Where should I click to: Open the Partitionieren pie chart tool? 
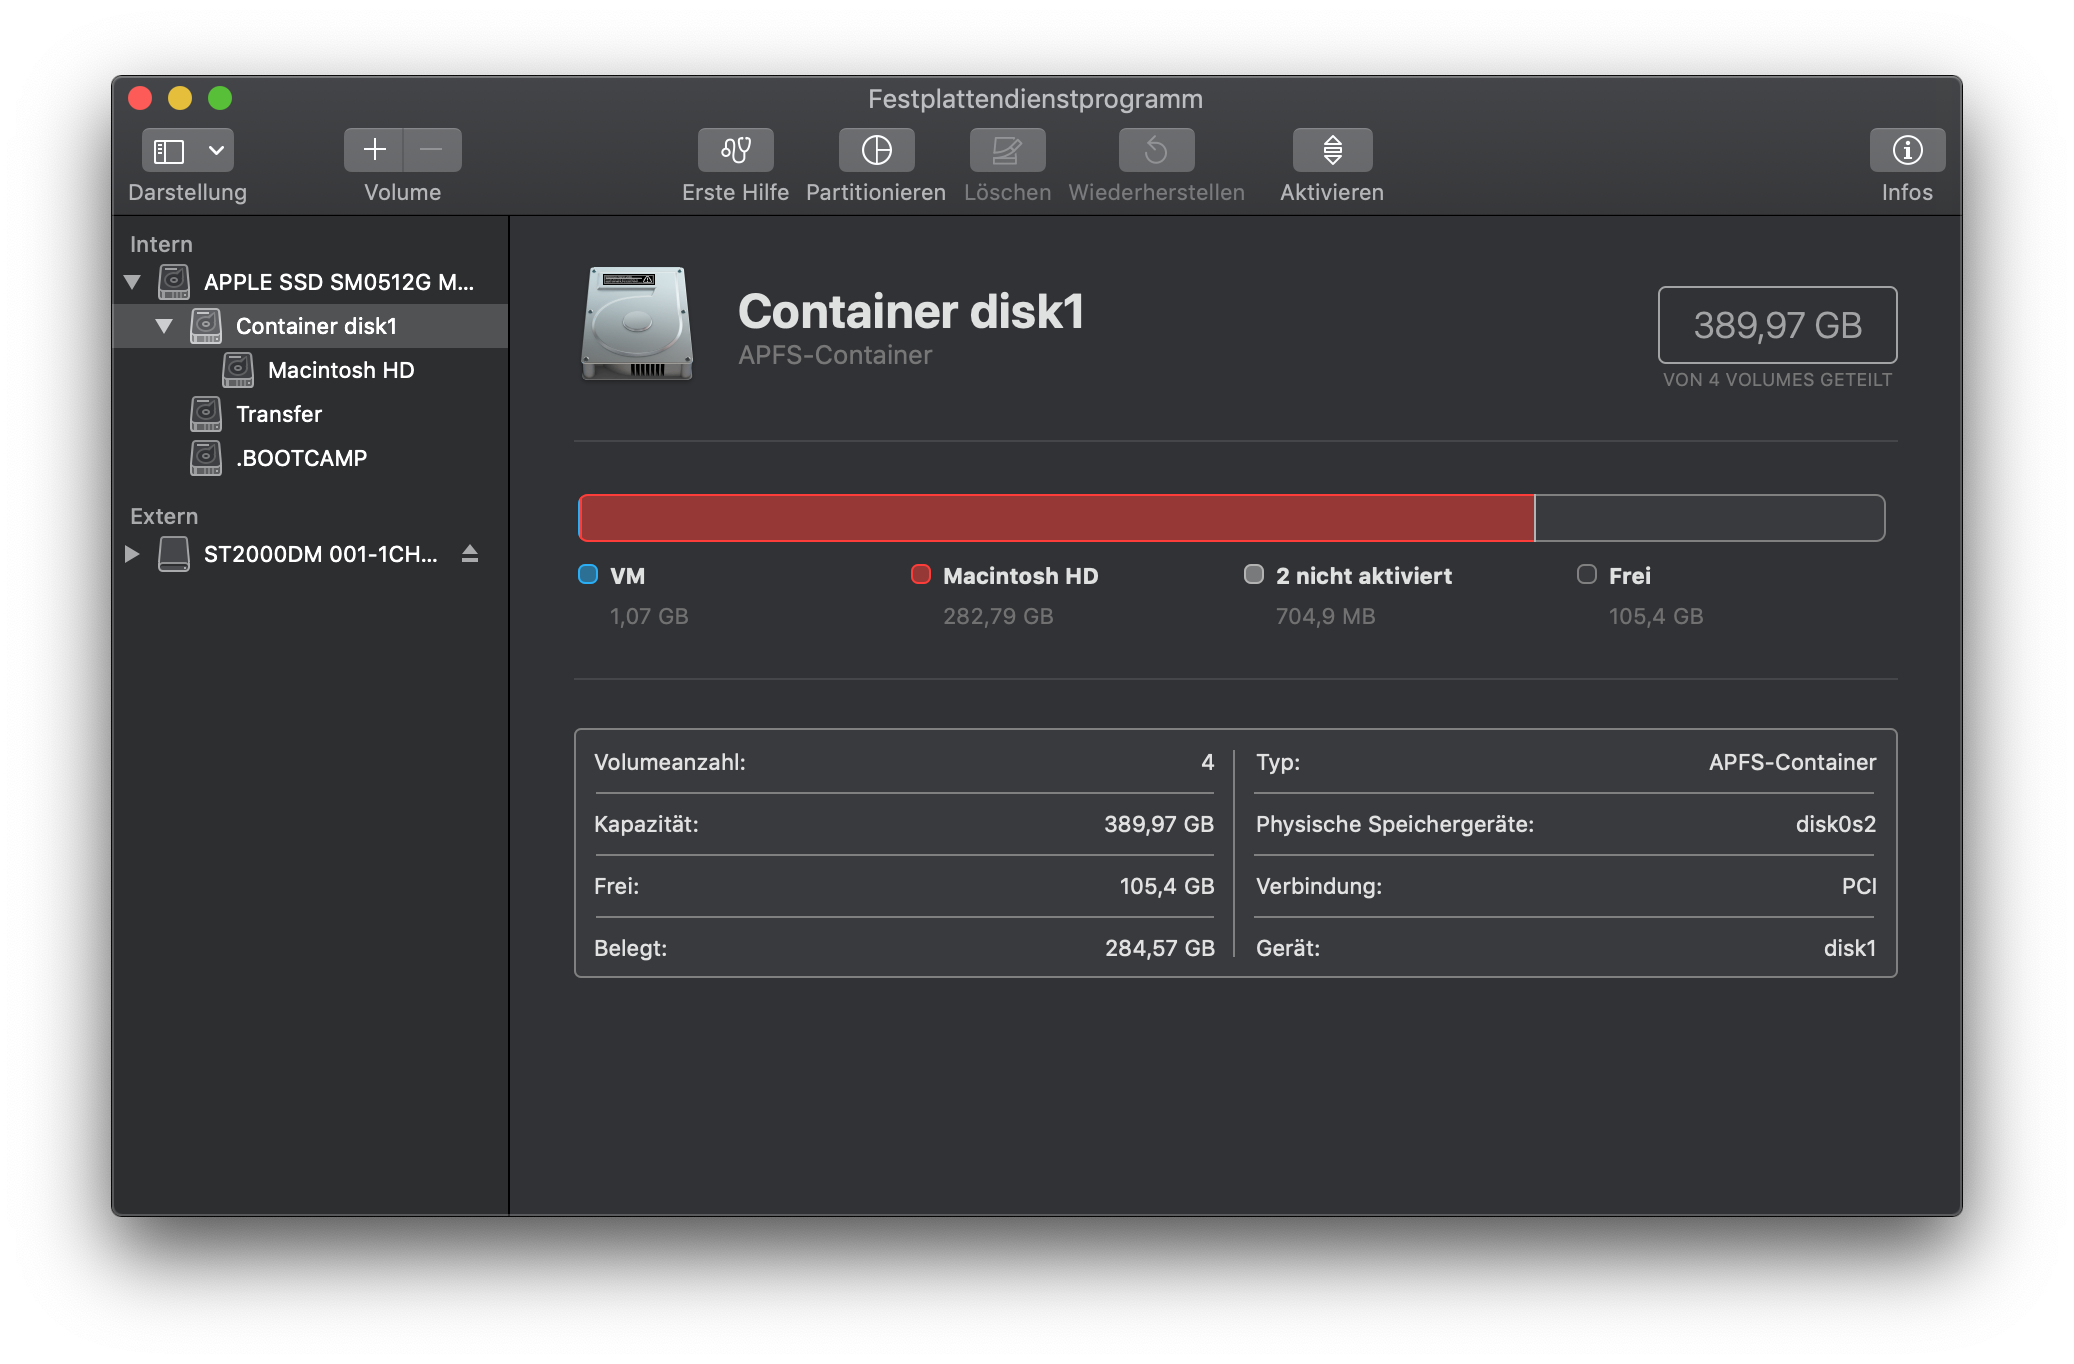[x=876, y=150]
